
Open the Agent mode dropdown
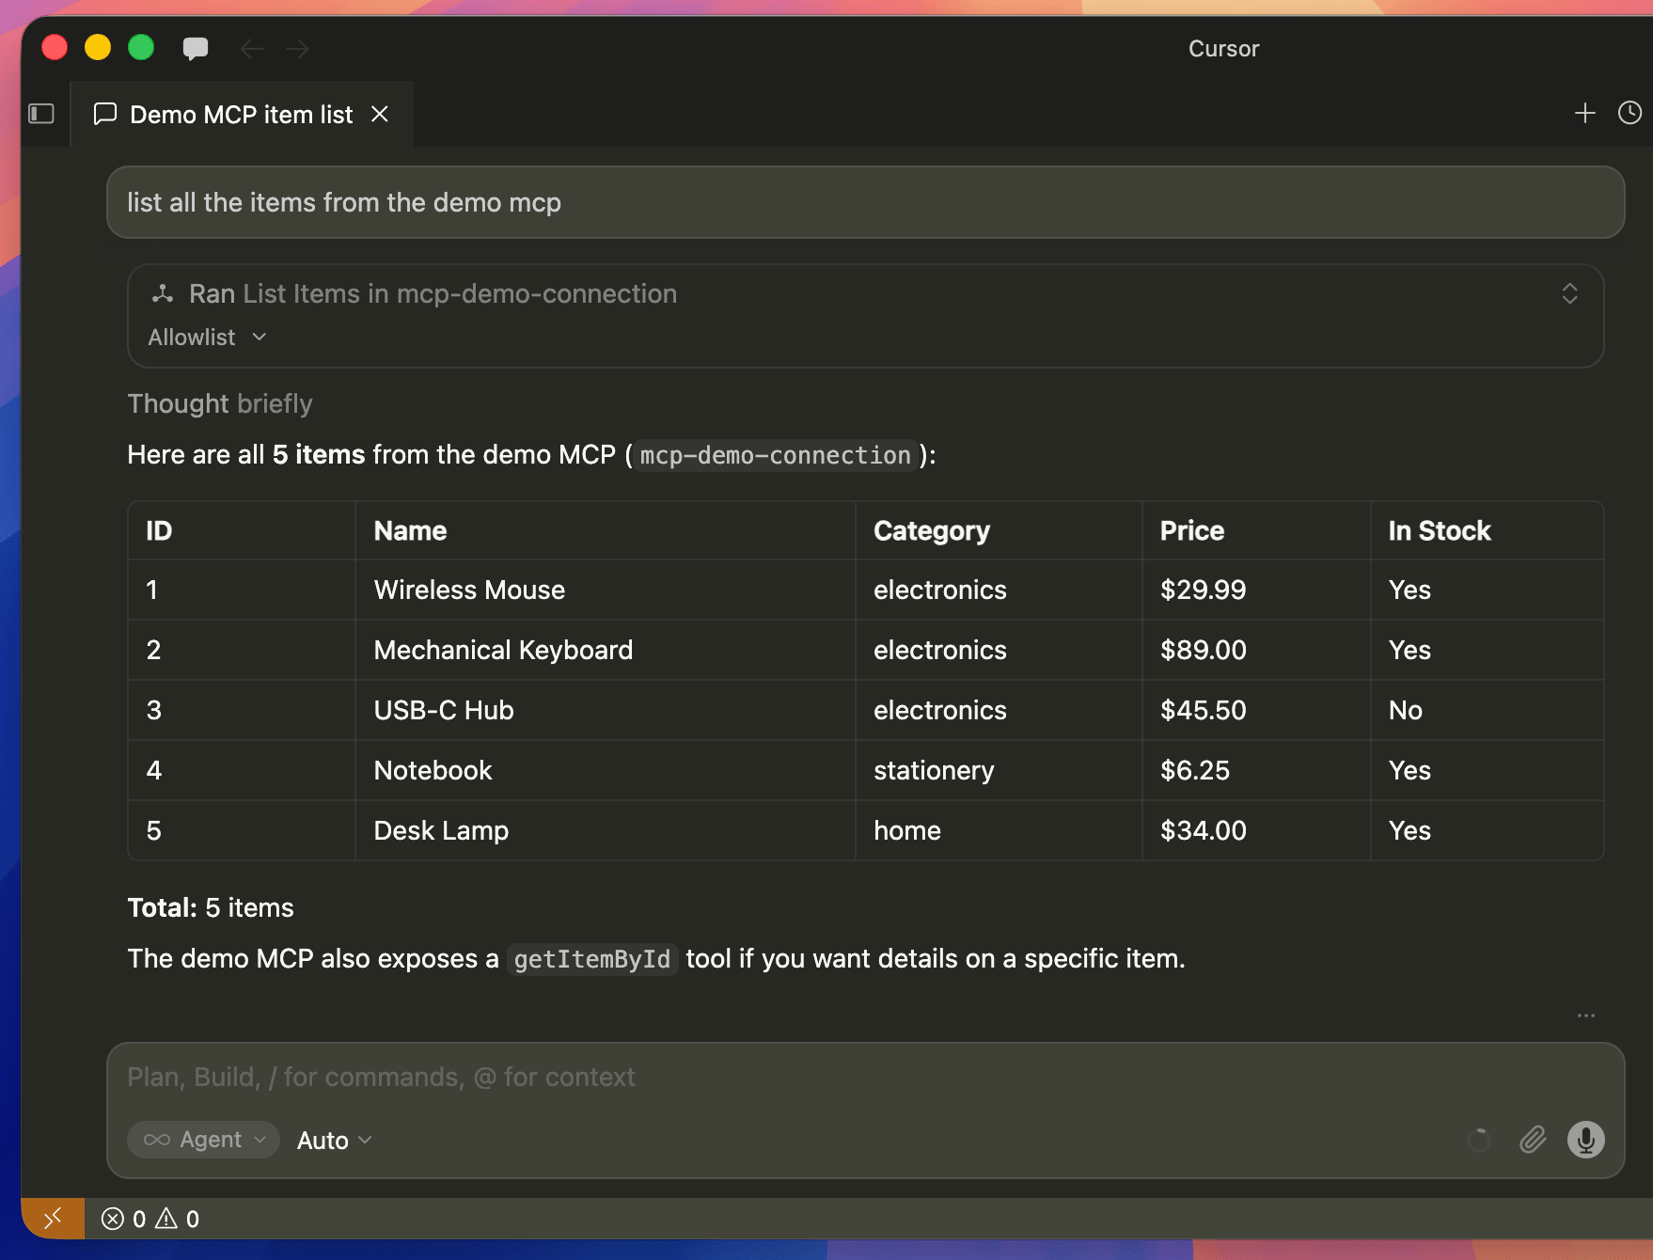click(203, 1140)
